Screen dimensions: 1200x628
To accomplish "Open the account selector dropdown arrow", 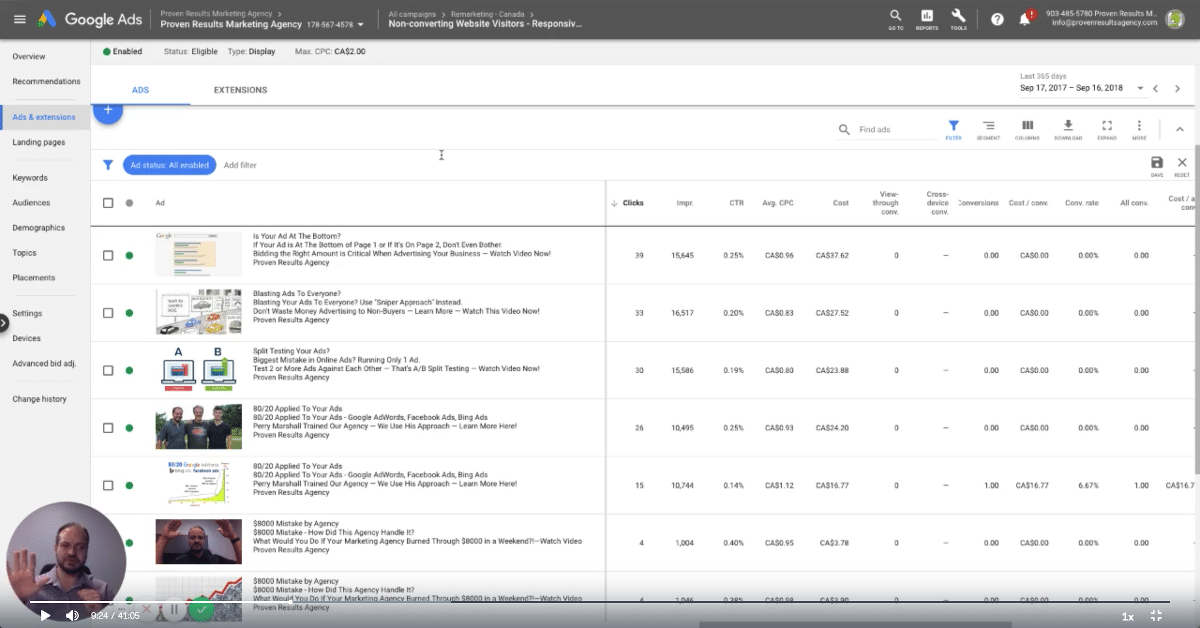I will pyautogui.click(x=360, y=23).
